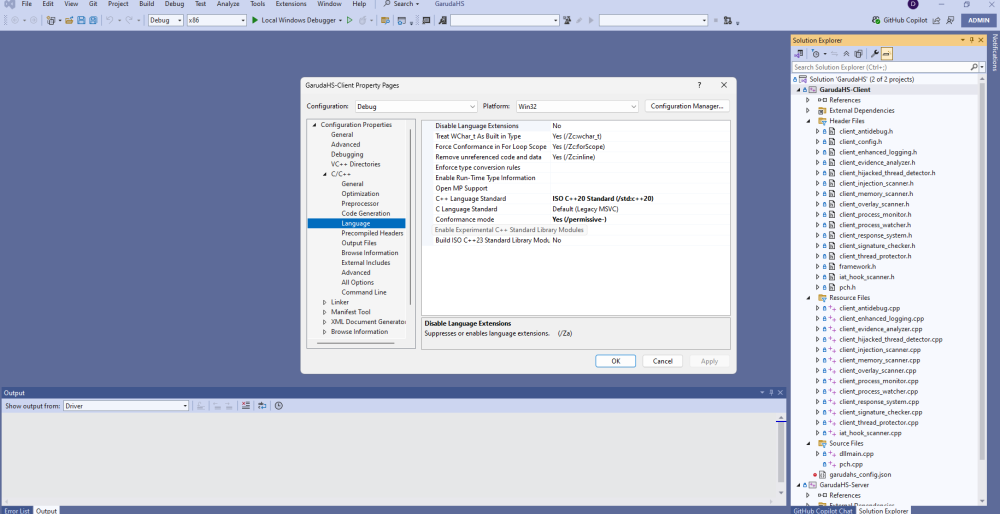Click the user account avatar D
The width and height of the screenshot is (1000, 514).
tap(912, 4)
